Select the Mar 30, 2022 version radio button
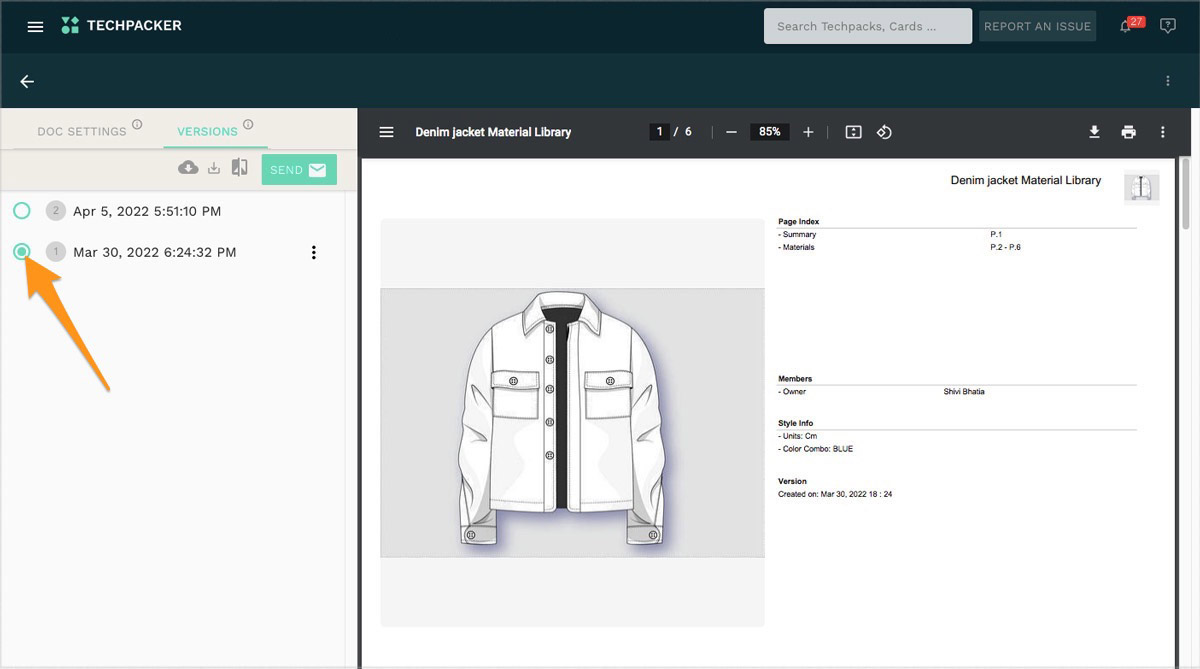 point(22,252)
